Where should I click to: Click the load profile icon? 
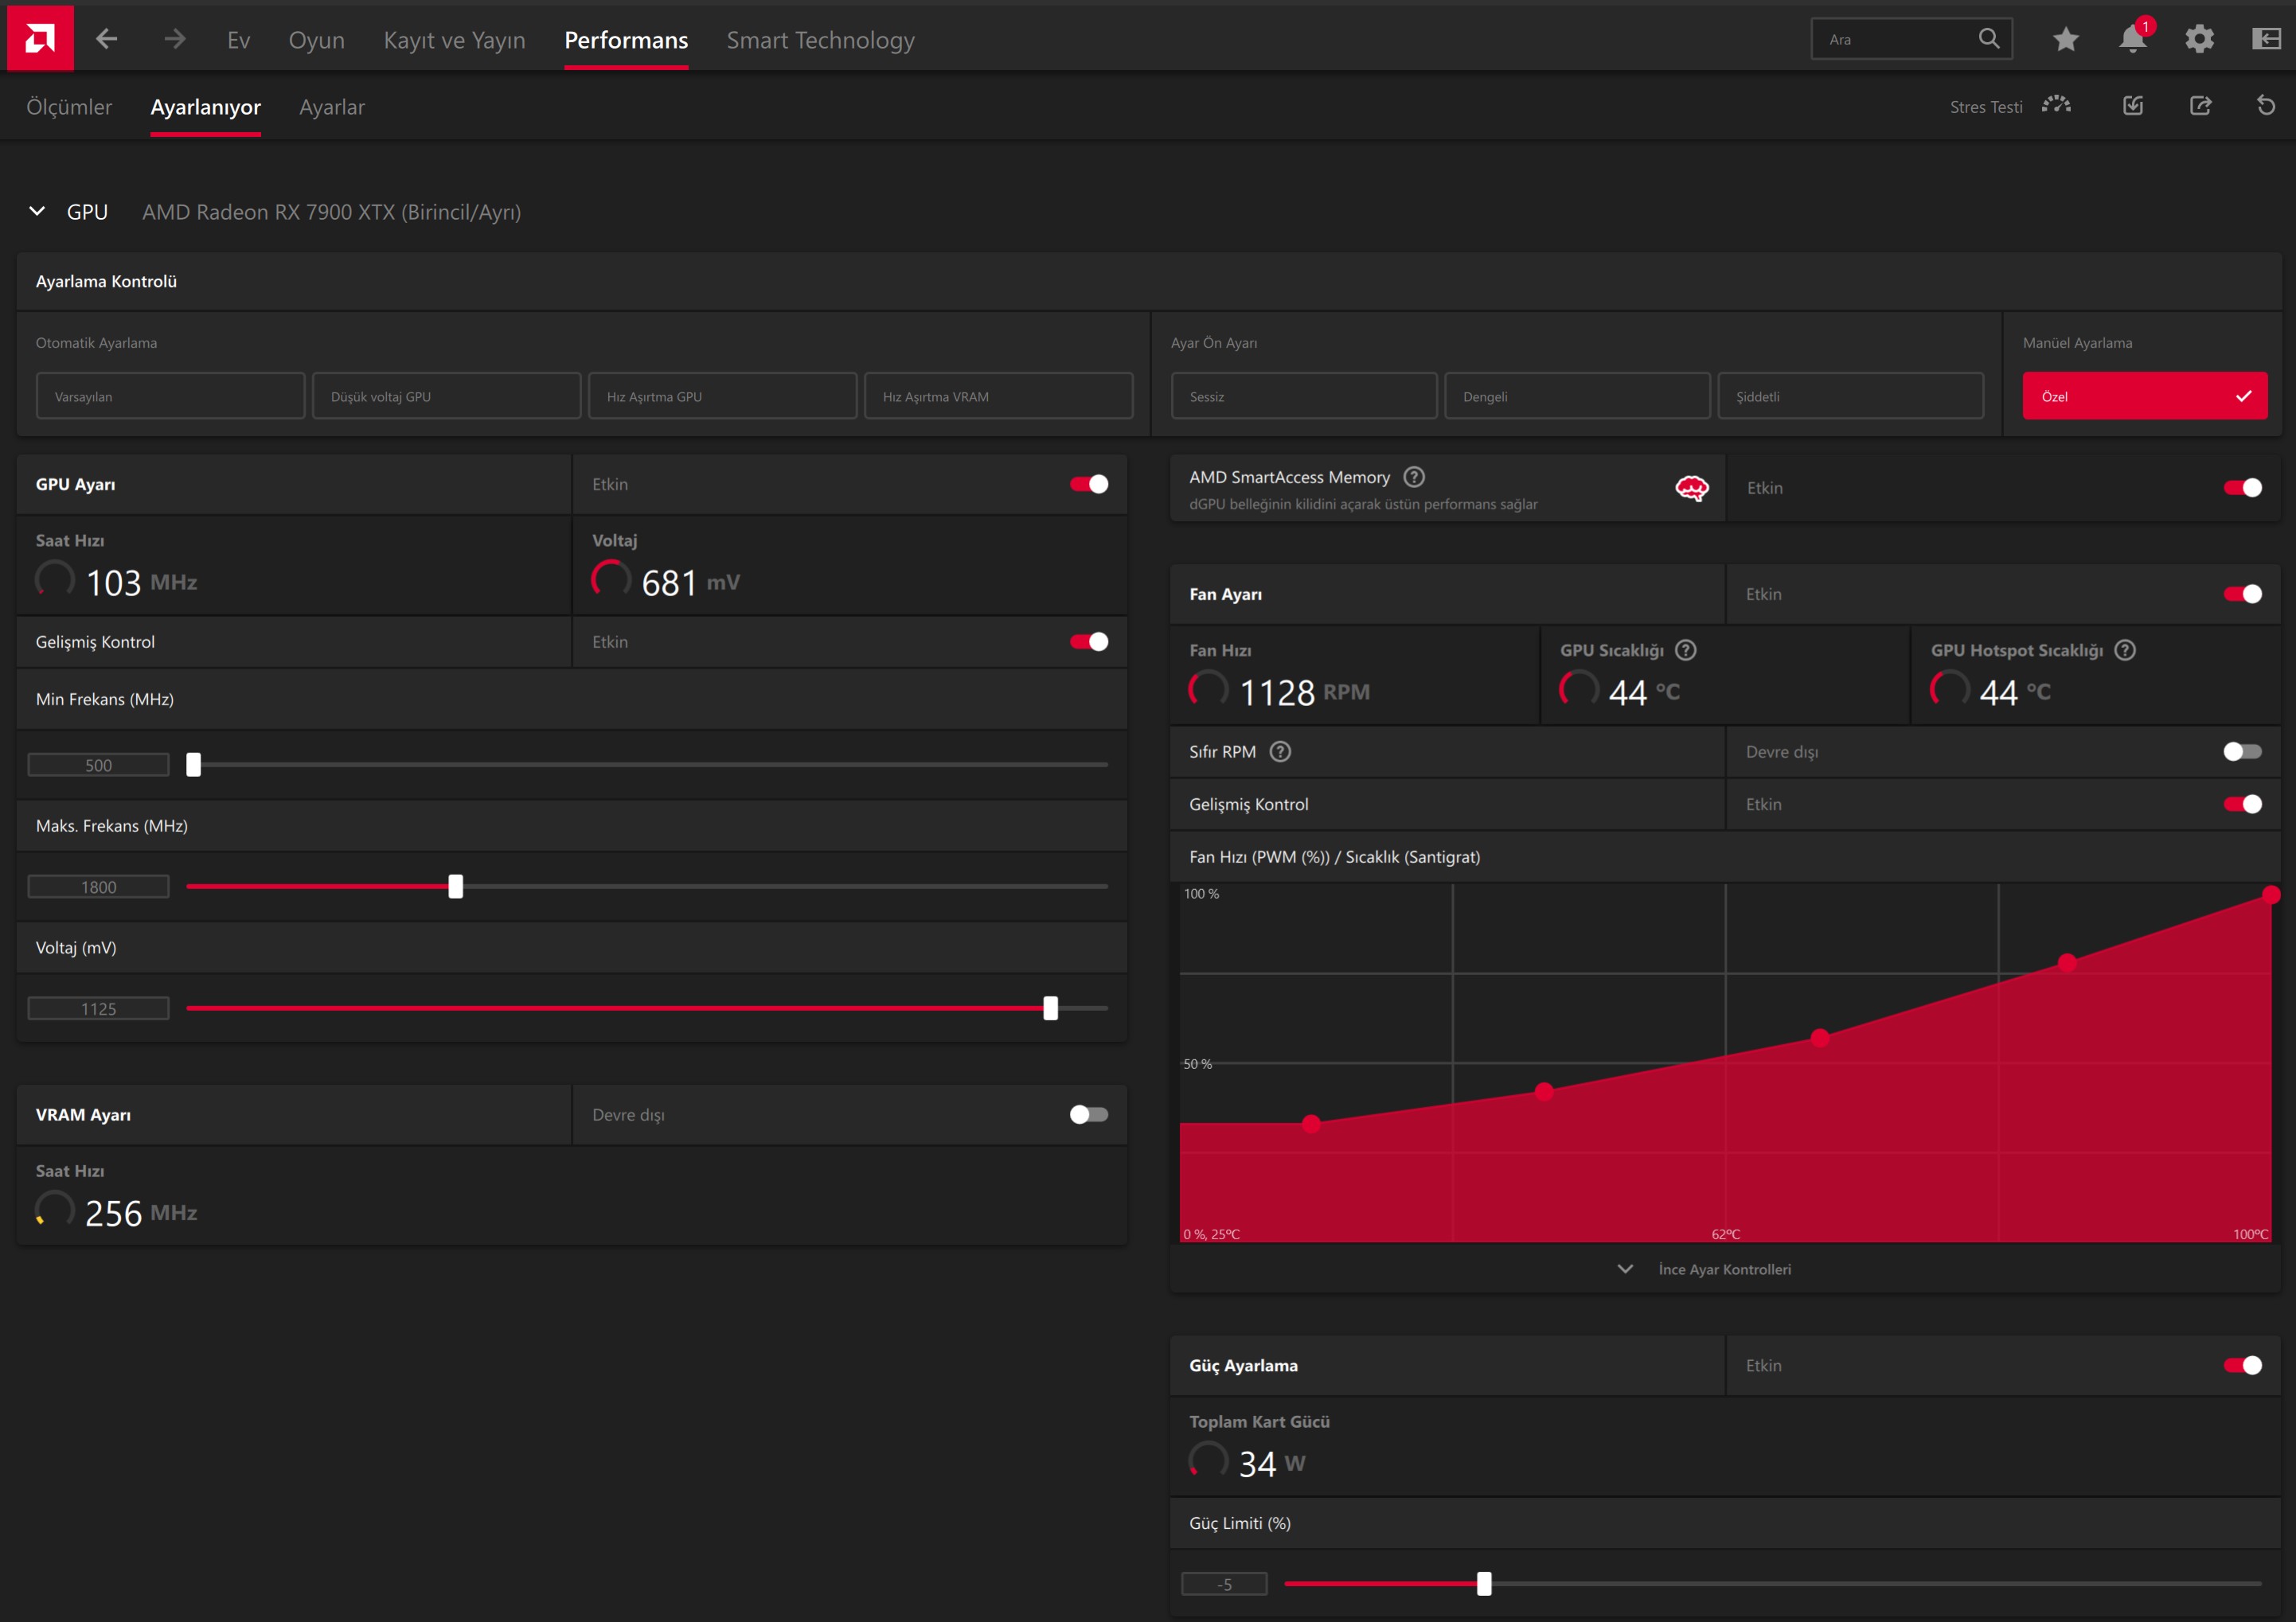pos(2133,105)
